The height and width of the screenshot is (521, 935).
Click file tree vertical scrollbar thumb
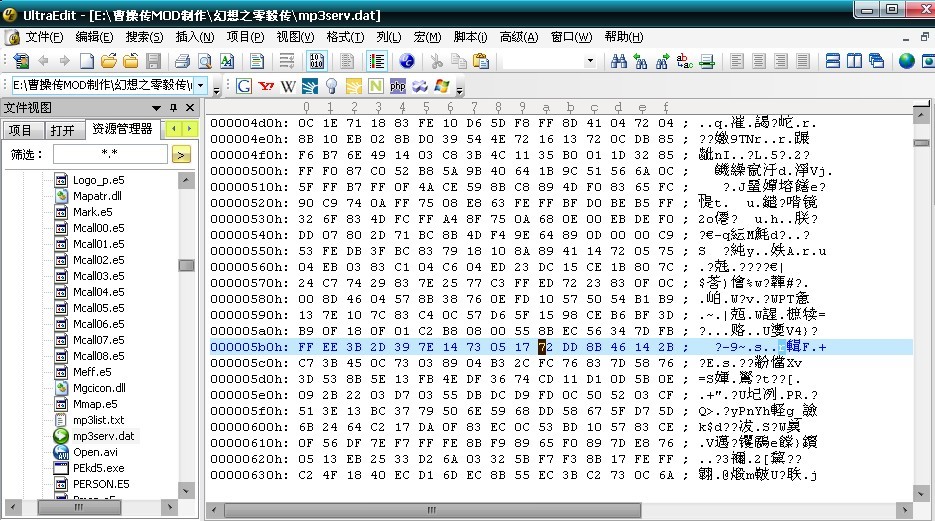[187, 265]
